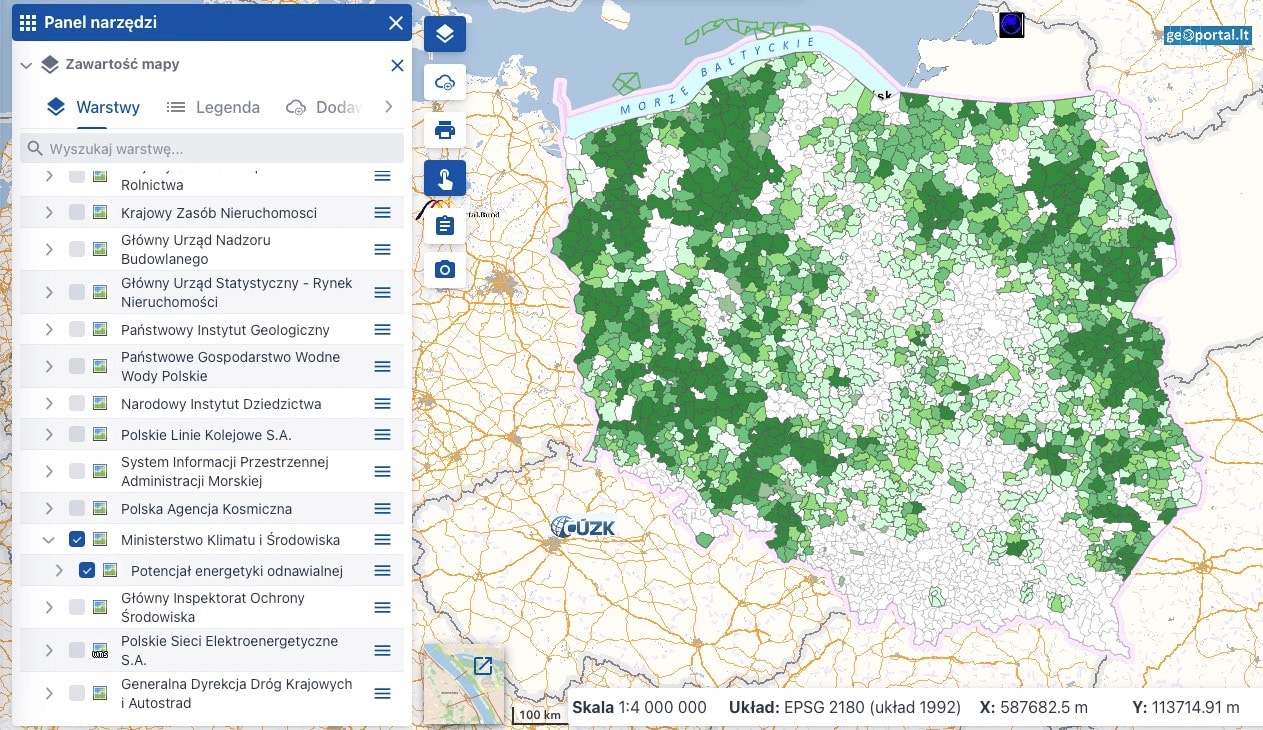1263x730 pixels.
Task: Open options menu for Polskie Linie Kolejowe S.A.
Action: click(382, 434)
